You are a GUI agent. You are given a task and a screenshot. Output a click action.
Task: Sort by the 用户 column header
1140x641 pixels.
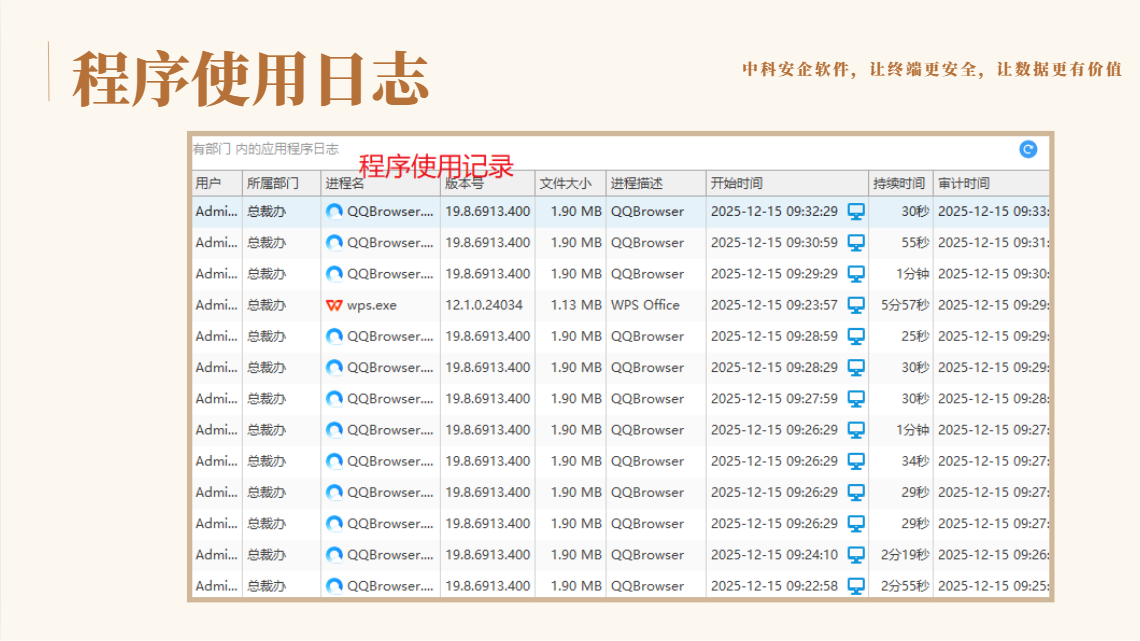tap(217, 183)
